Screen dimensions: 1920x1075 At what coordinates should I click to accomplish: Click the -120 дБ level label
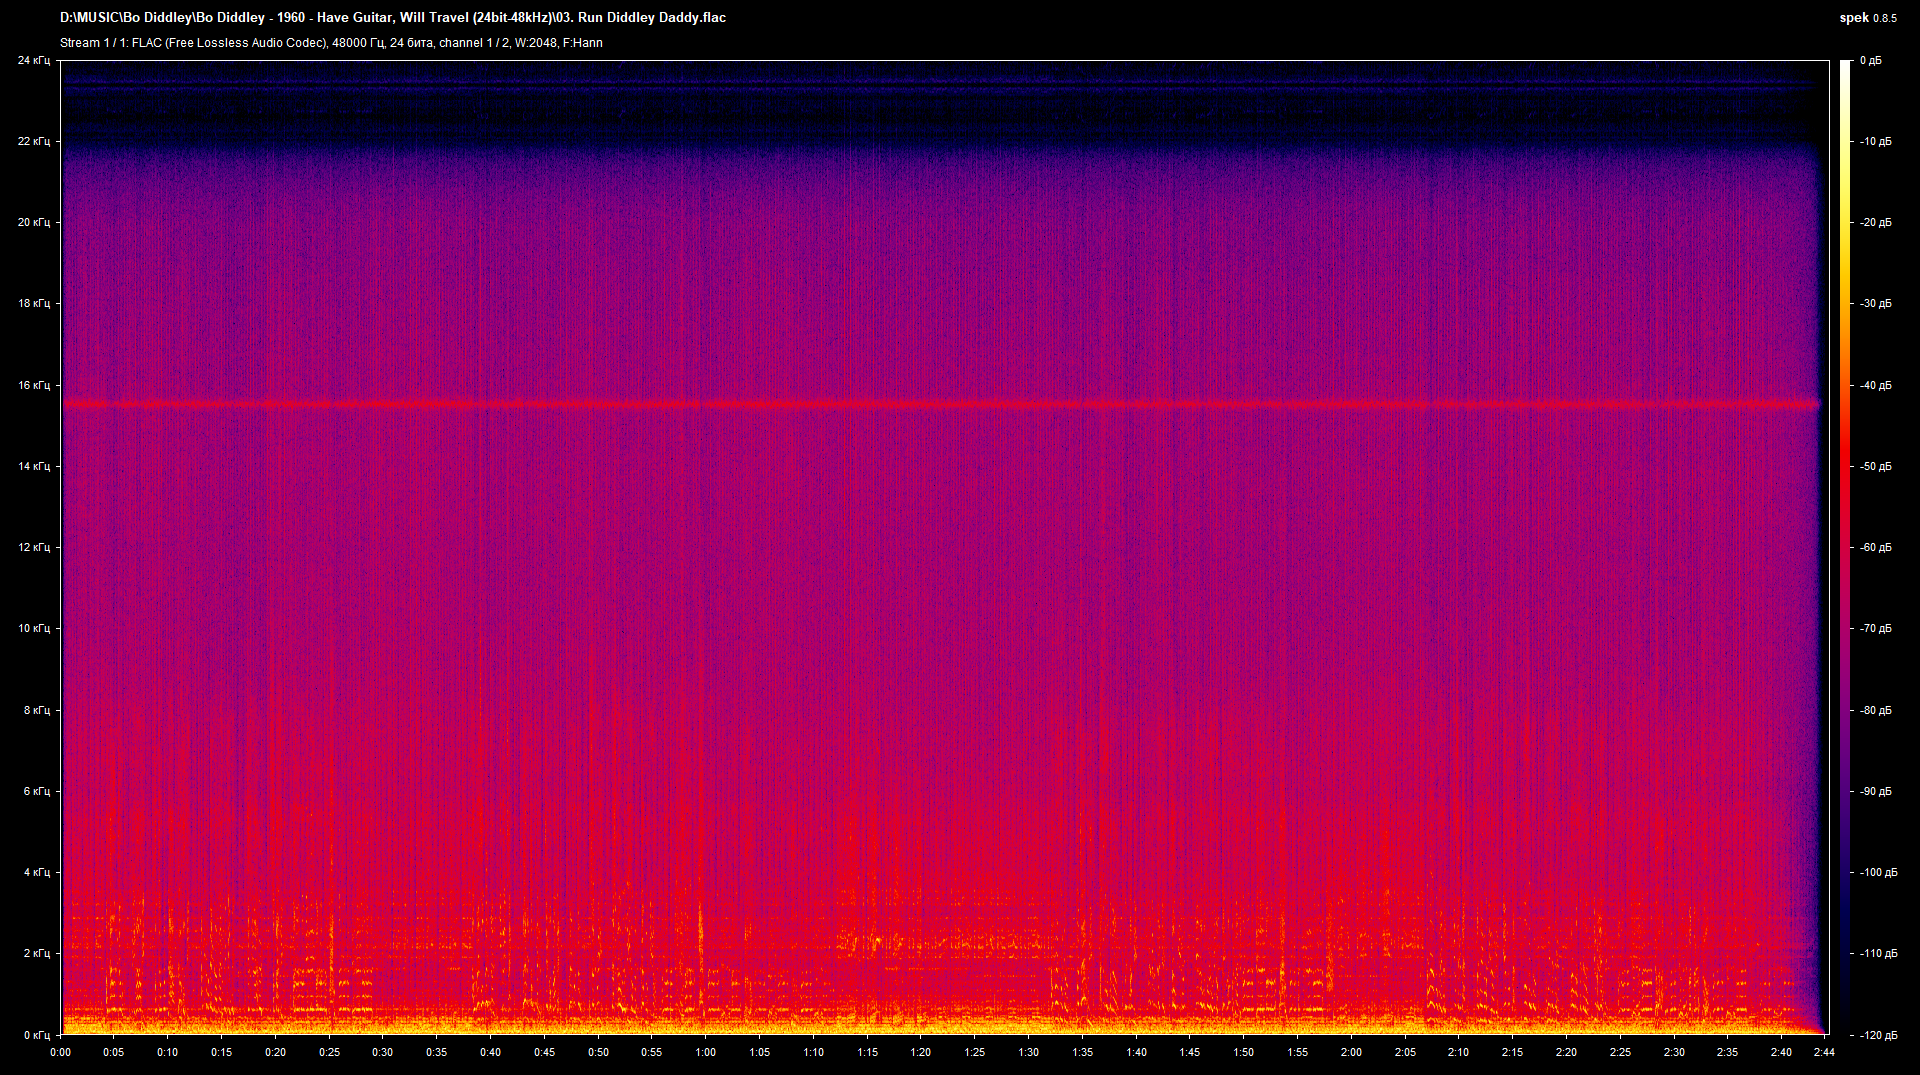pyautogui.click(x=1875, y=1035)
